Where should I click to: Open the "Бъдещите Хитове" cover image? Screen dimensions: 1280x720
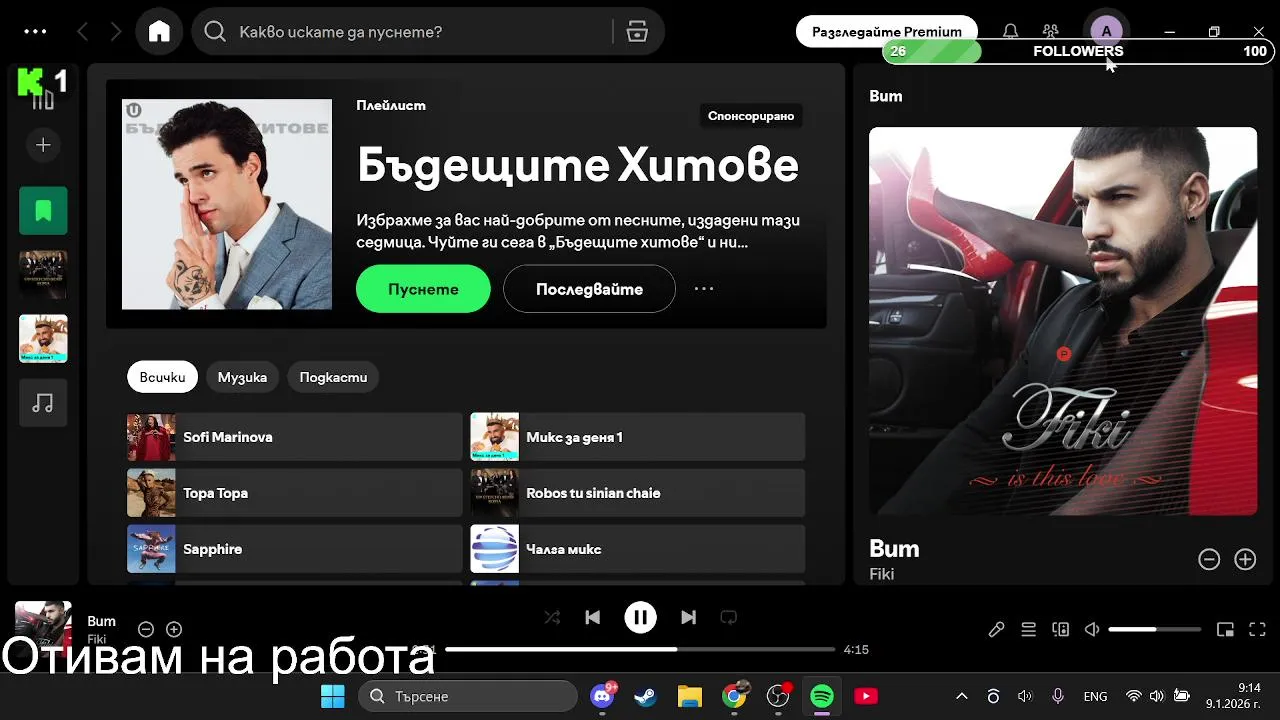[x=227, y=204]
